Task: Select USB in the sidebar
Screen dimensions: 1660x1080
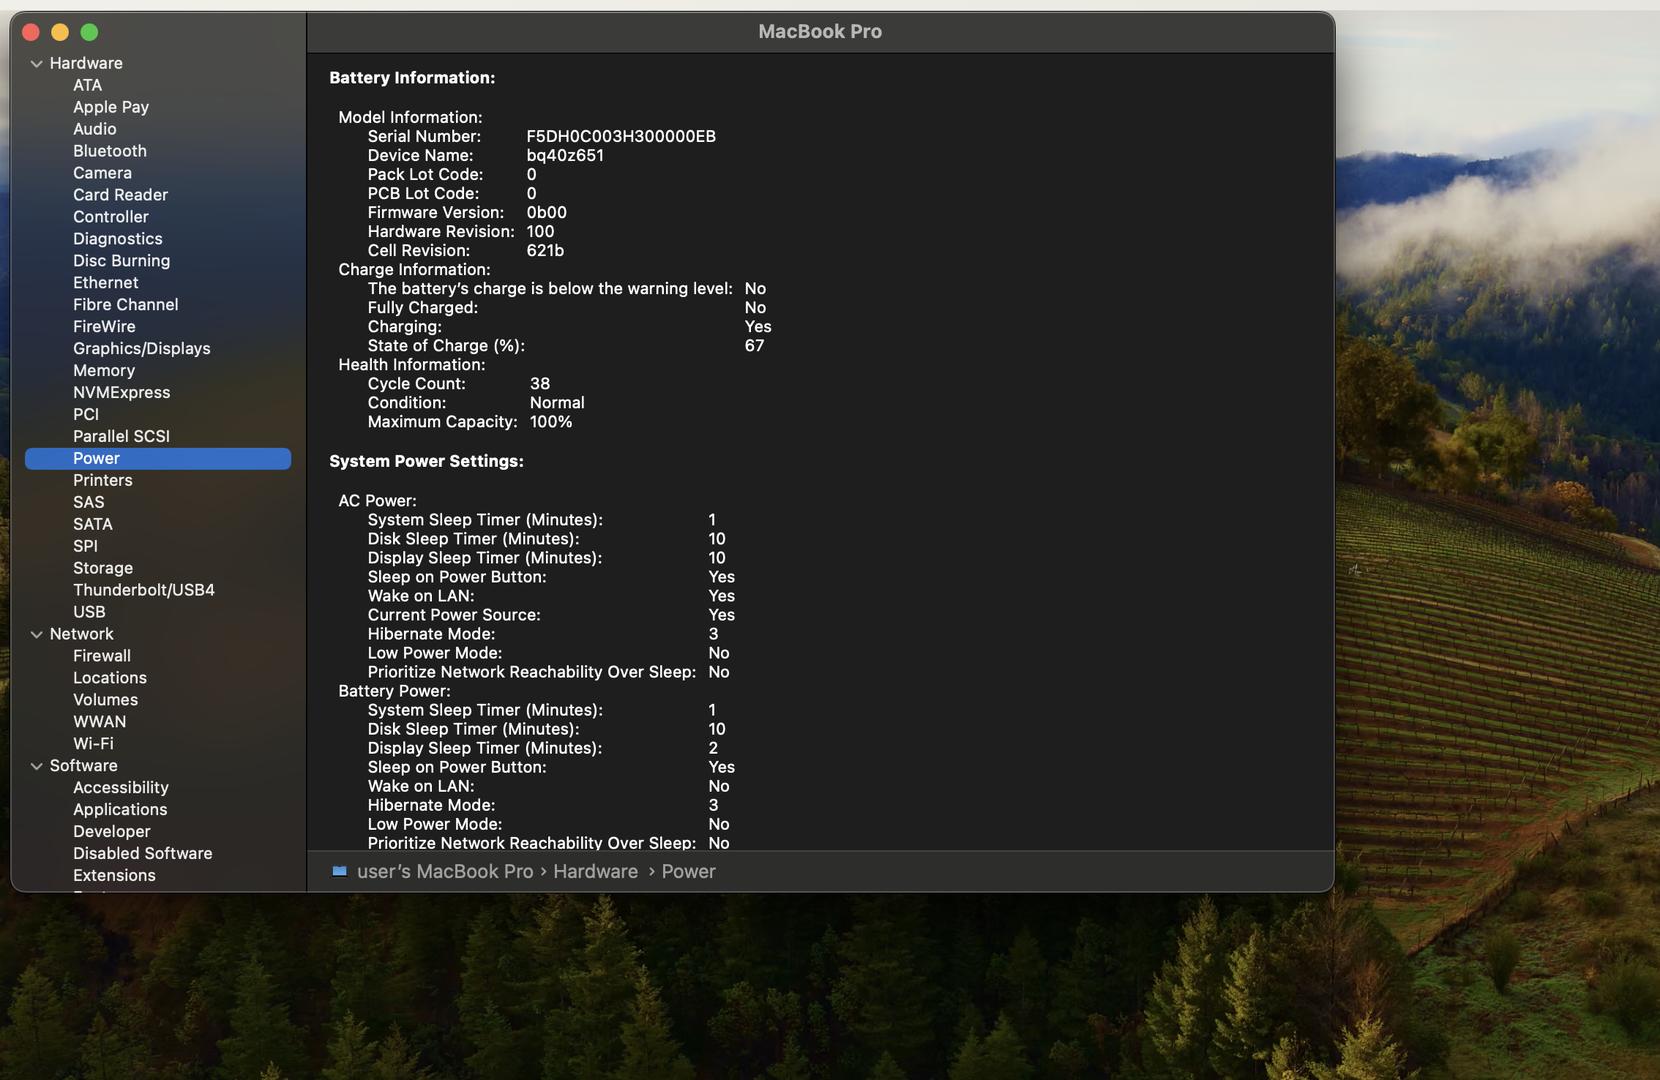Action: coord(89,613)
